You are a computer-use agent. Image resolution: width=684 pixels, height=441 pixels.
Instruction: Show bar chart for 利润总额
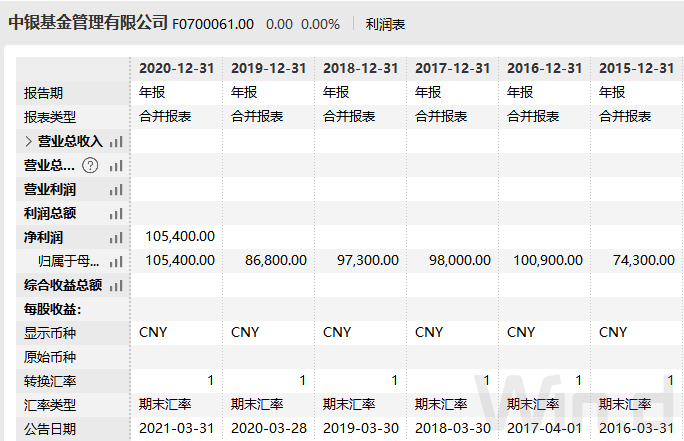pyautogui.click(x=116, y=213)
